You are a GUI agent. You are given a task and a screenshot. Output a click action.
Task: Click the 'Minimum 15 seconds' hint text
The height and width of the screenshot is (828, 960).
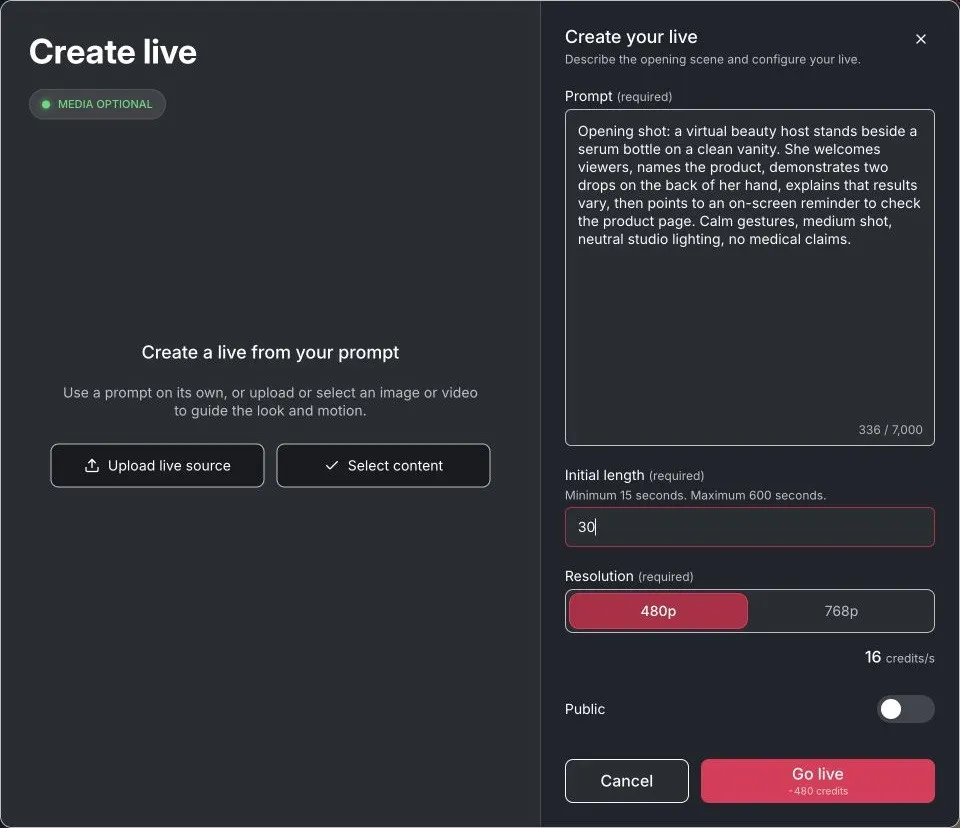point(695,495)
